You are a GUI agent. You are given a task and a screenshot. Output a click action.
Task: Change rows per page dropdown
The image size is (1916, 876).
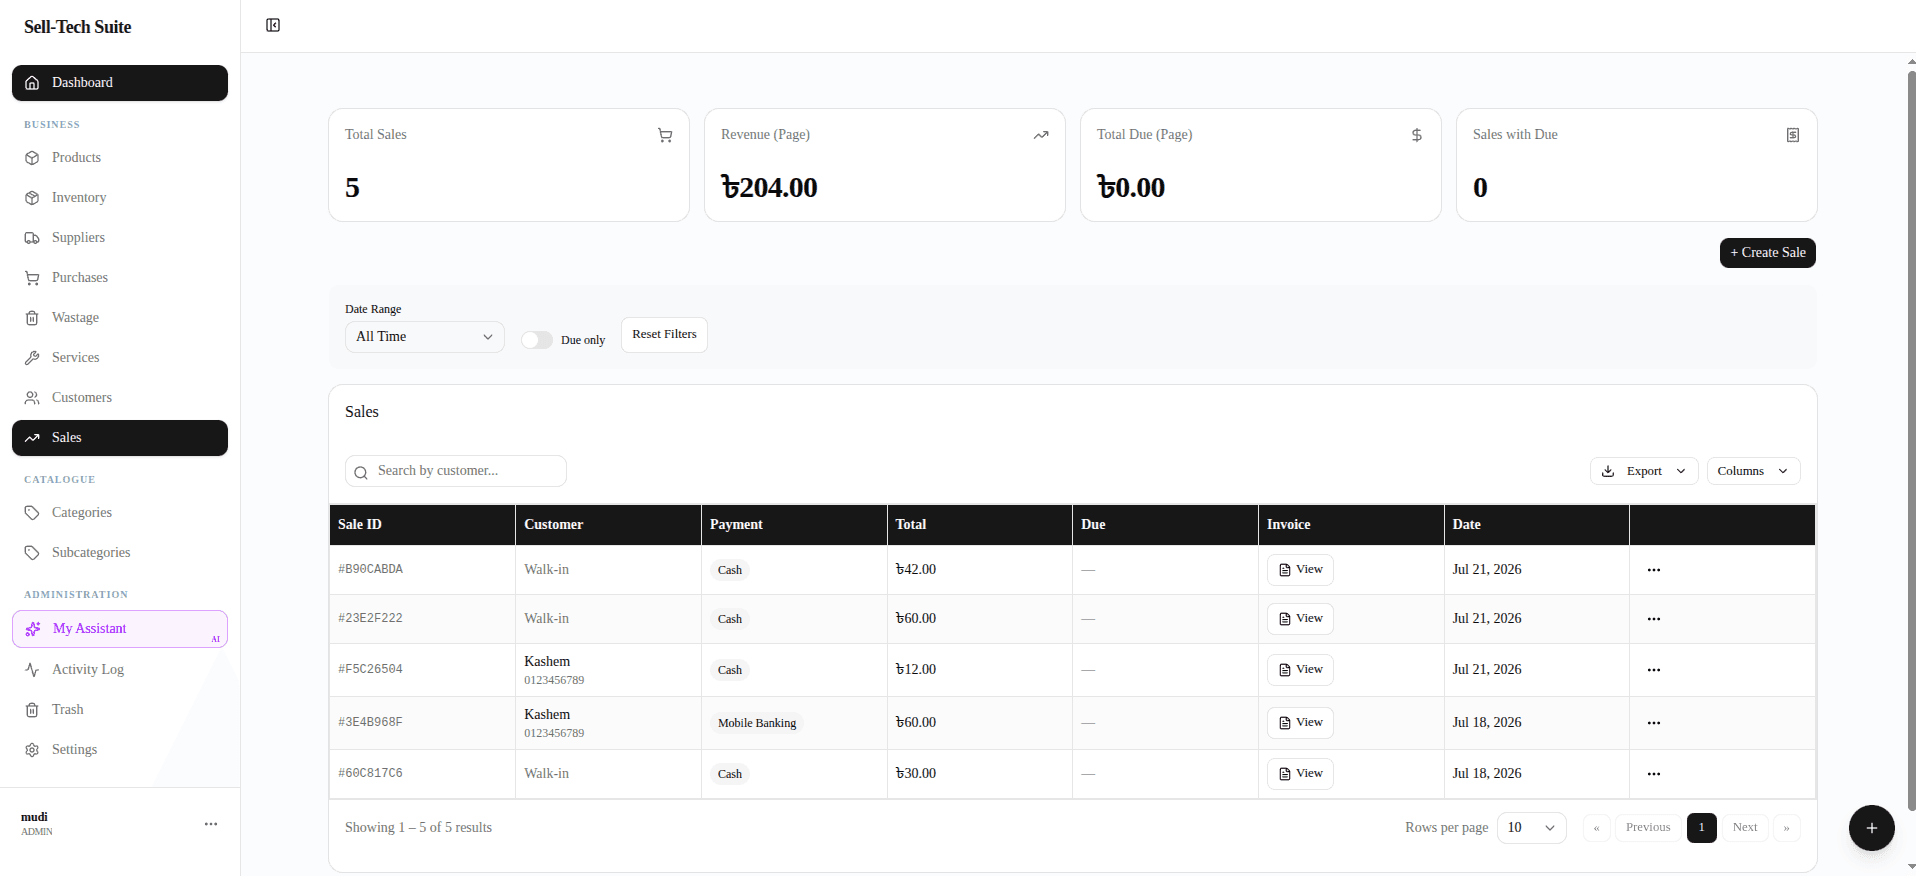1532,828
